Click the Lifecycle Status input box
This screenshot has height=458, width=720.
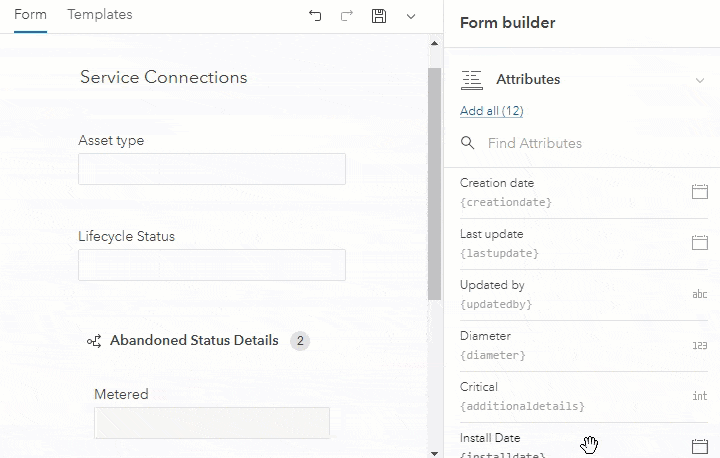(212, 265)
